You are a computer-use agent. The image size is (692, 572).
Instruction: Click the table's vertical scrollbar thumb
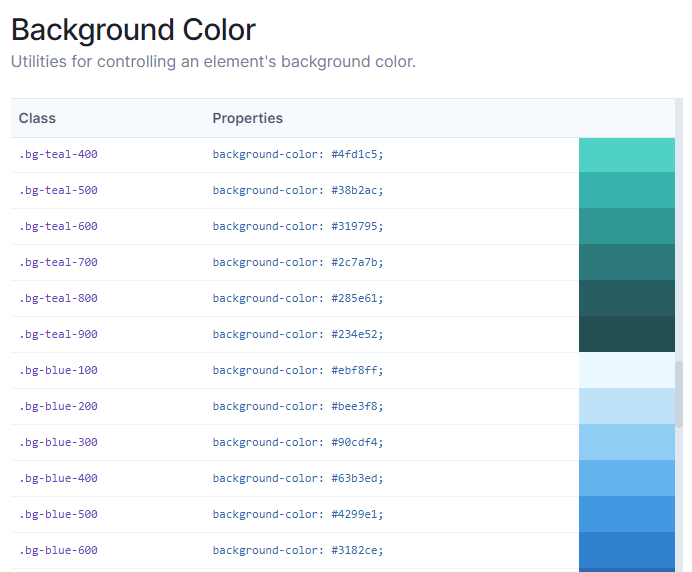(x=679, y=394)
